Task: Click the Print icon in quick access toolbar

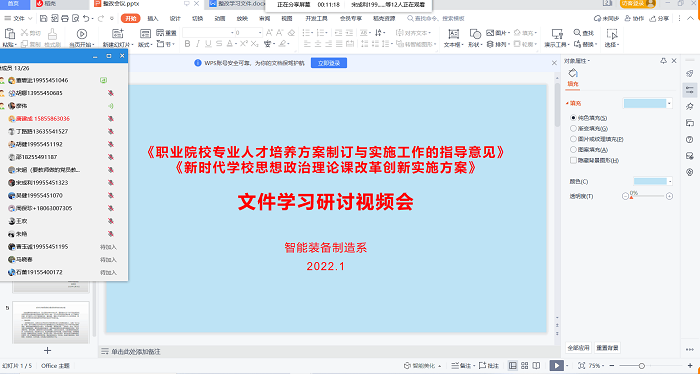Action: 65,18
